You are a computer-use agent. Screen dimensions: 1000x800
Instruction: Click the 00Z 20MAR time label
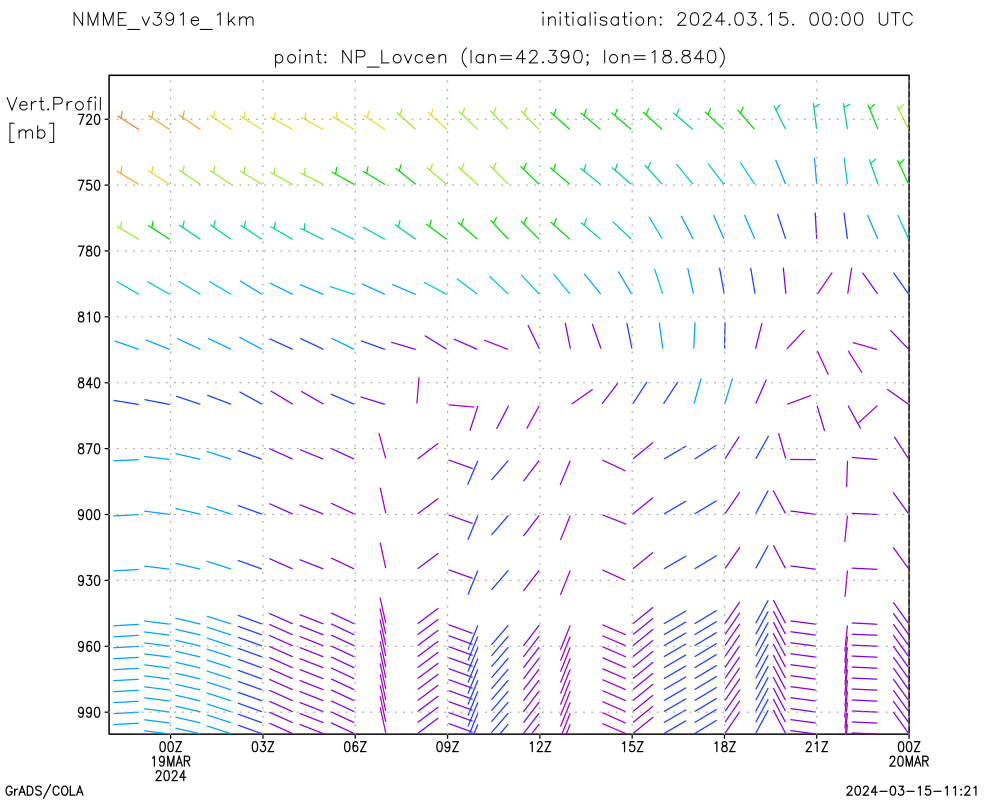pyautogui.click(x=909, y=754)
